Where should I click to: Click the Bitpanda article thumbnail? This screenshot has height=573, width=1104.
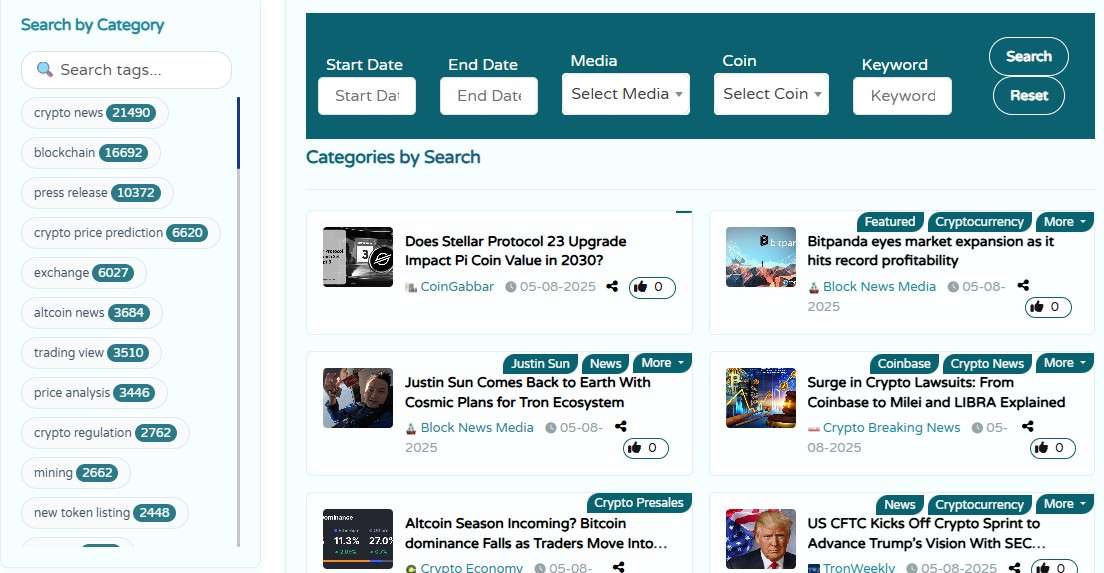pos(761,257)
